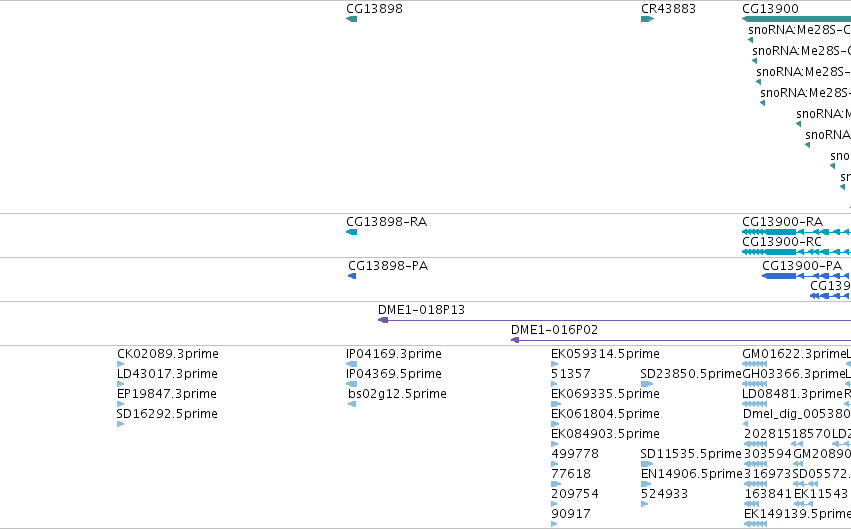Select the CG13898 gene label

tap(374, 9)
